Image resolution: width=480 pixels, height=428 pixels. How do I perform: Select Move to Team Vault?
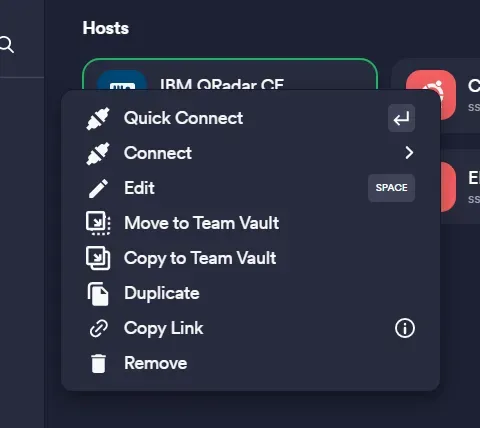pos(250,223)
